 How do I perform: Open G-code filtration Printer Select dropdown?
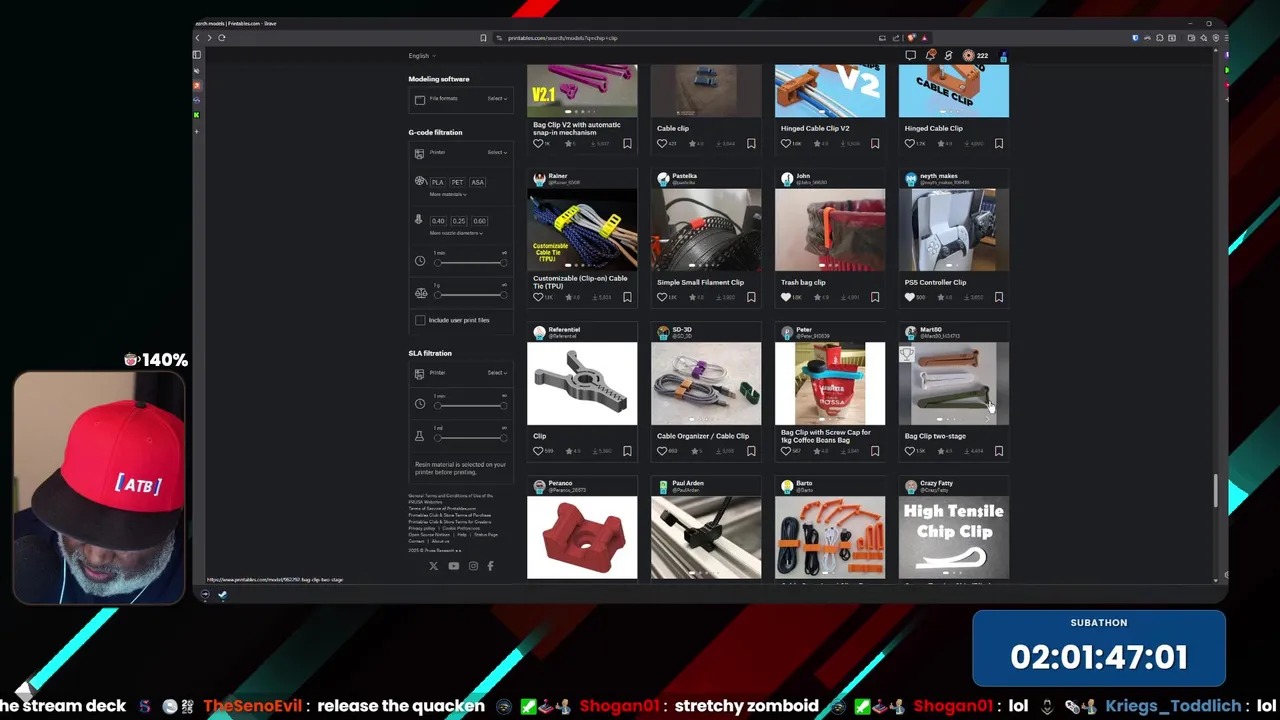pos(497,152)
